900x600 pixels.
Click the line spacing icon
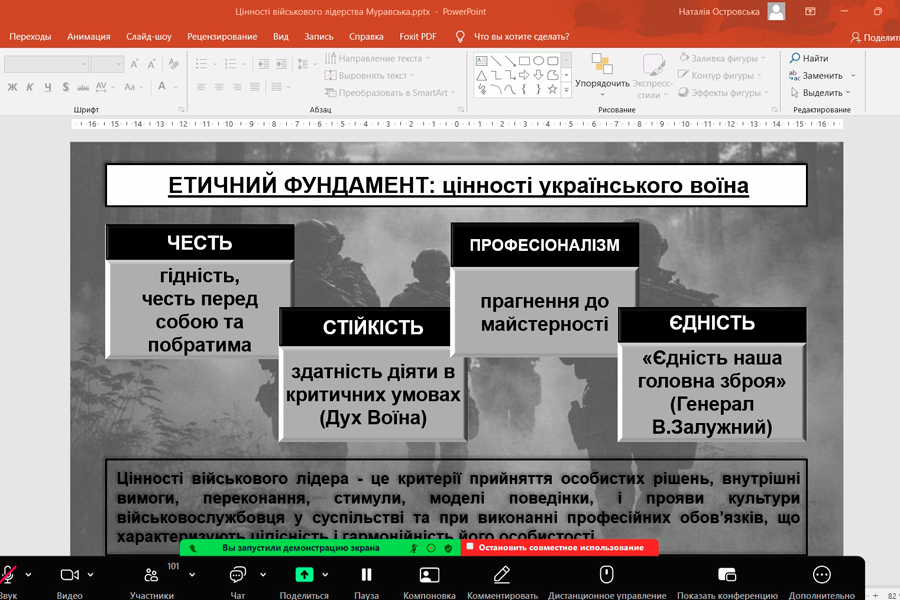tap(302, 64)
